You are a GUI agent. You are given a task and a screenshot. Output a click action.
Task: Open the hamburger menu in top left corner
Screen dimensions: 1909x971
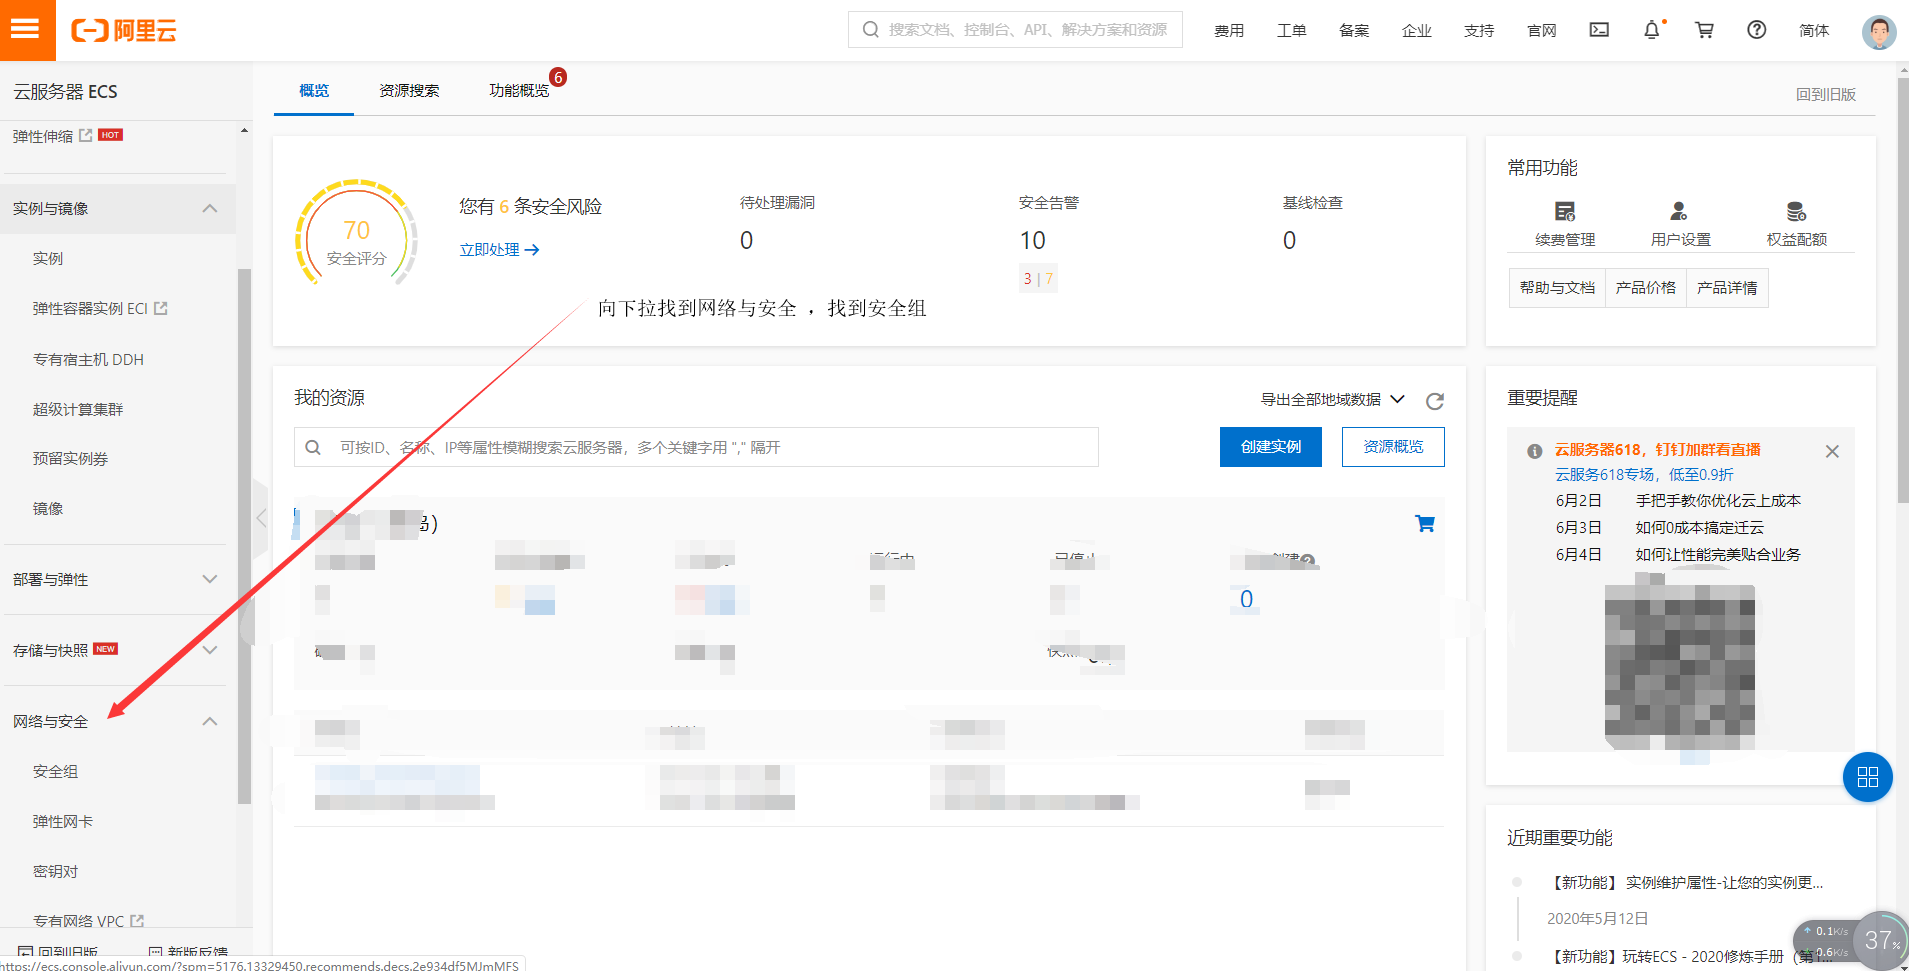[x=27, y=30]
